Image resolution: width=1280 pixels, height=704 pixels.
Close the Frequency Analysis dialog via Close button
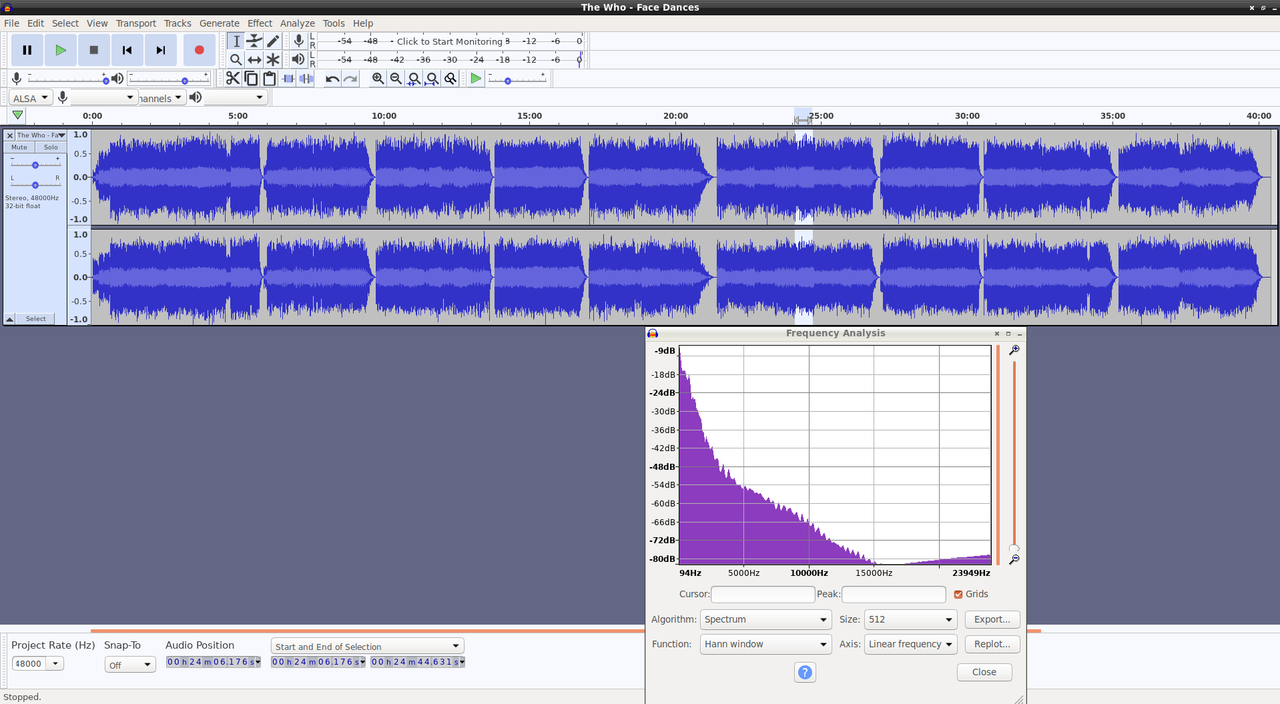(x=984, y=672)
